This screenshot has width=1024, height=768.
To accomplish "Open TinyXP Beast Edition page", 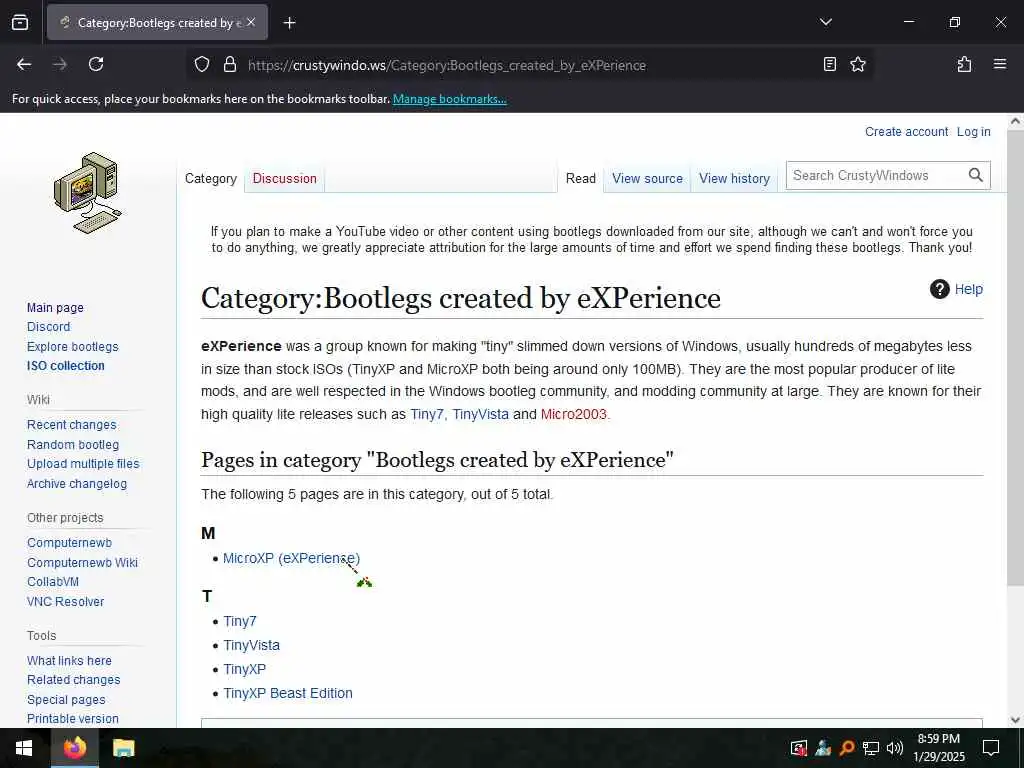I will [287, 694].
